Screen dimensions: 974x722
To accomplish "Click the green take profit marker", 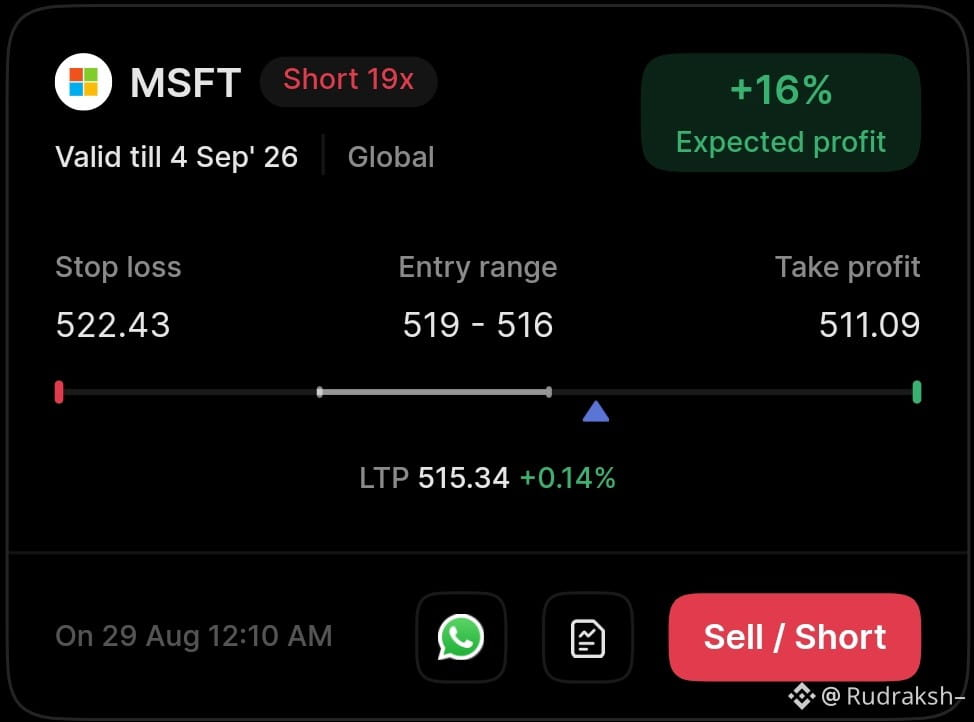I will tap(916, 392).
